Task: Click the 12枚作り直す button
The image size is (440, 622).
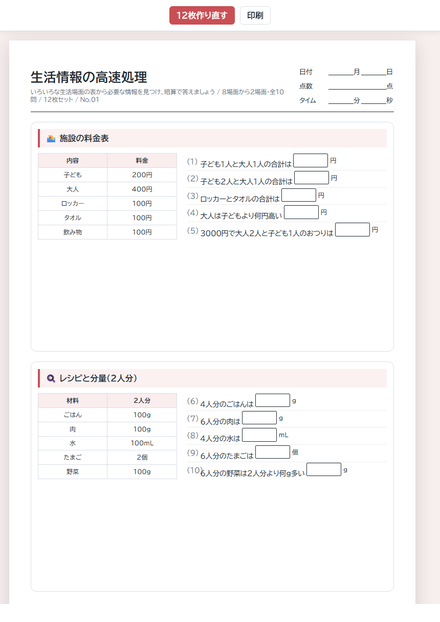Action: click(202, 15)
